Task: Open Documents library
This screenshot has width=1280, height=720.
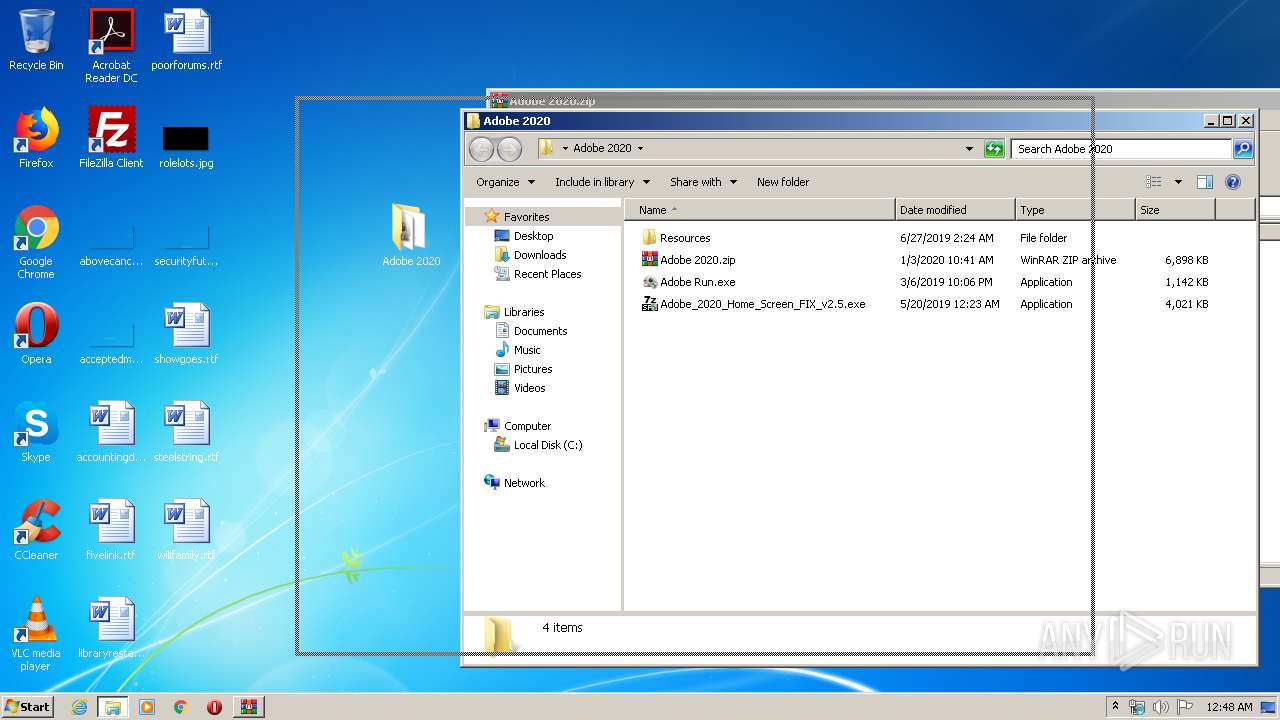Action: click(x=531, y=331)
